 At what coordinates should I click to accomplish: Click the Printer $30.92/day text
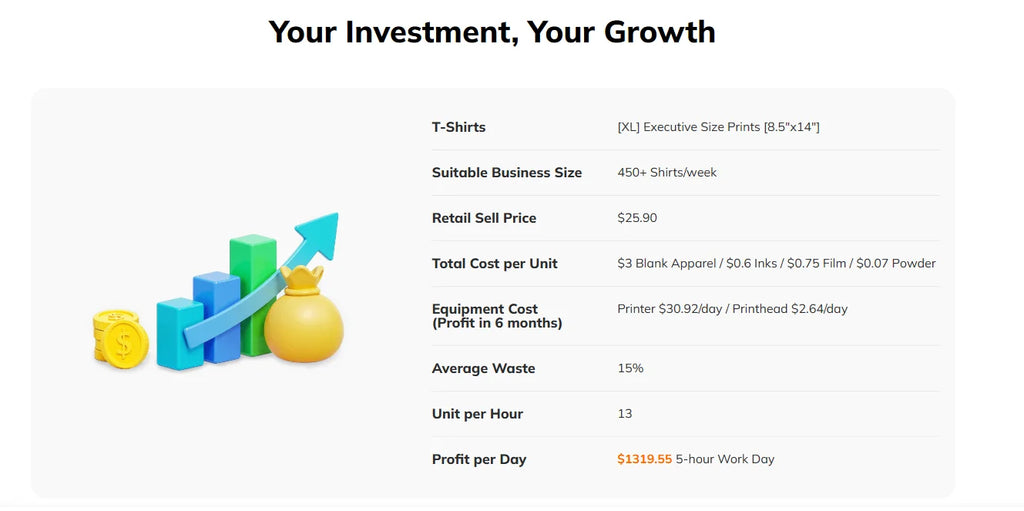[669, 308]
